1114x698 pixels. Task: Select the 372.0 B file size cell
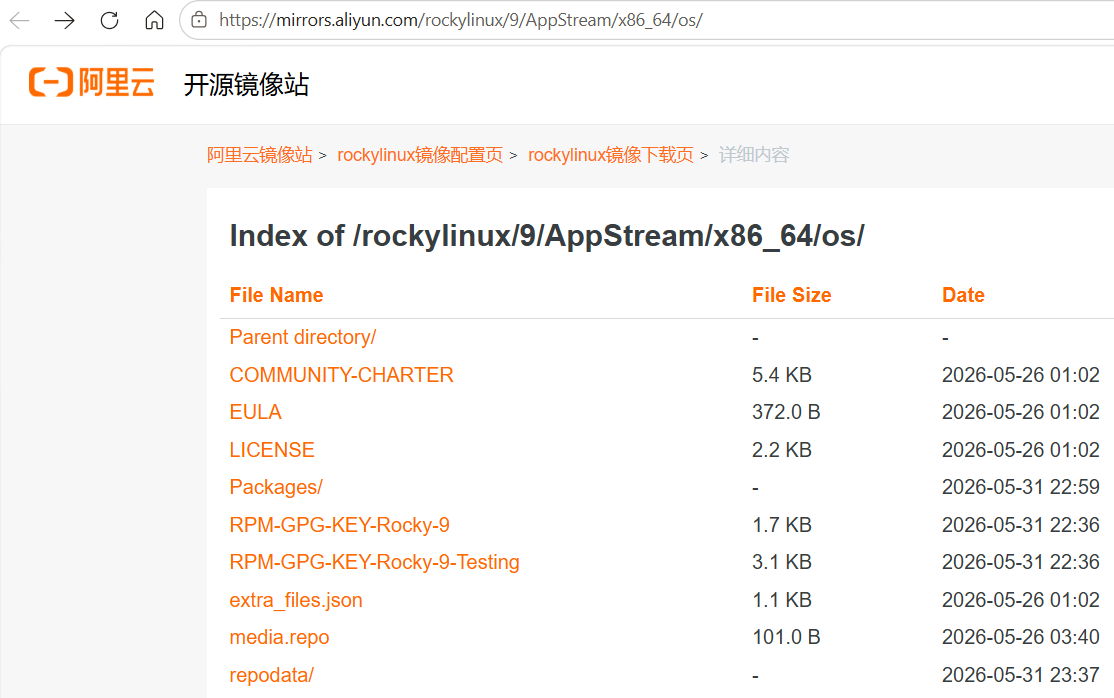(x=786, y=412)
